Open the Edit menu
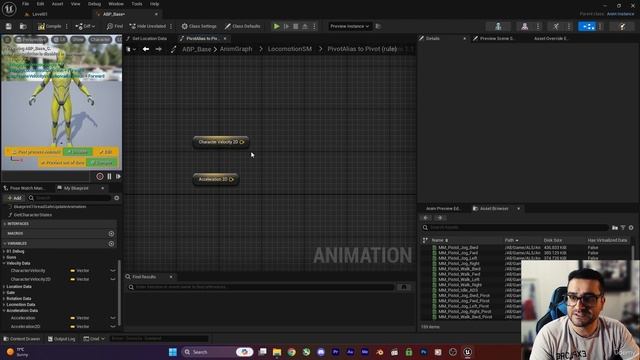 click(40, 4)
